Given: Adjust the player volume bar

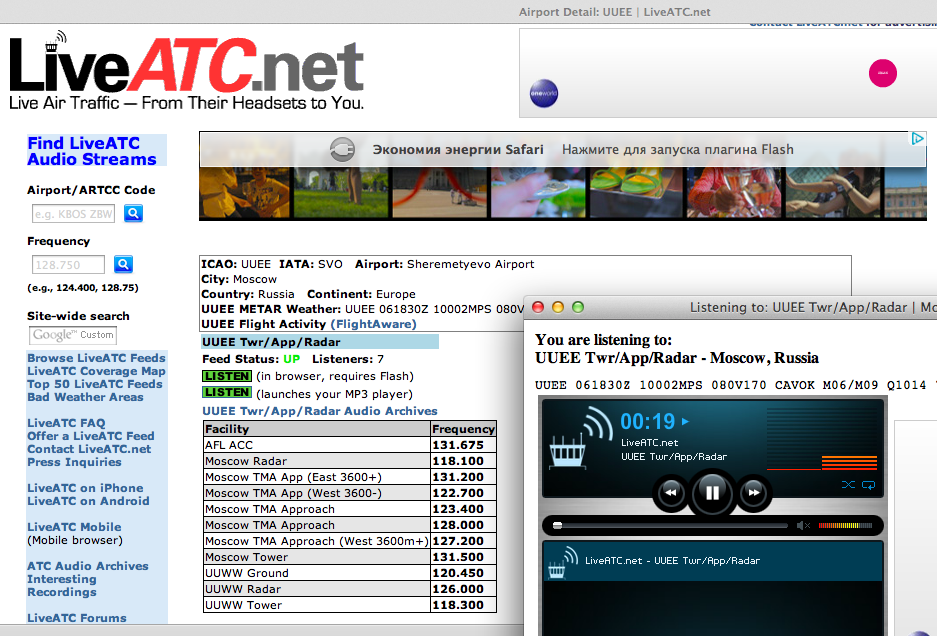Looking at the screenshot, I should point(845,525).
